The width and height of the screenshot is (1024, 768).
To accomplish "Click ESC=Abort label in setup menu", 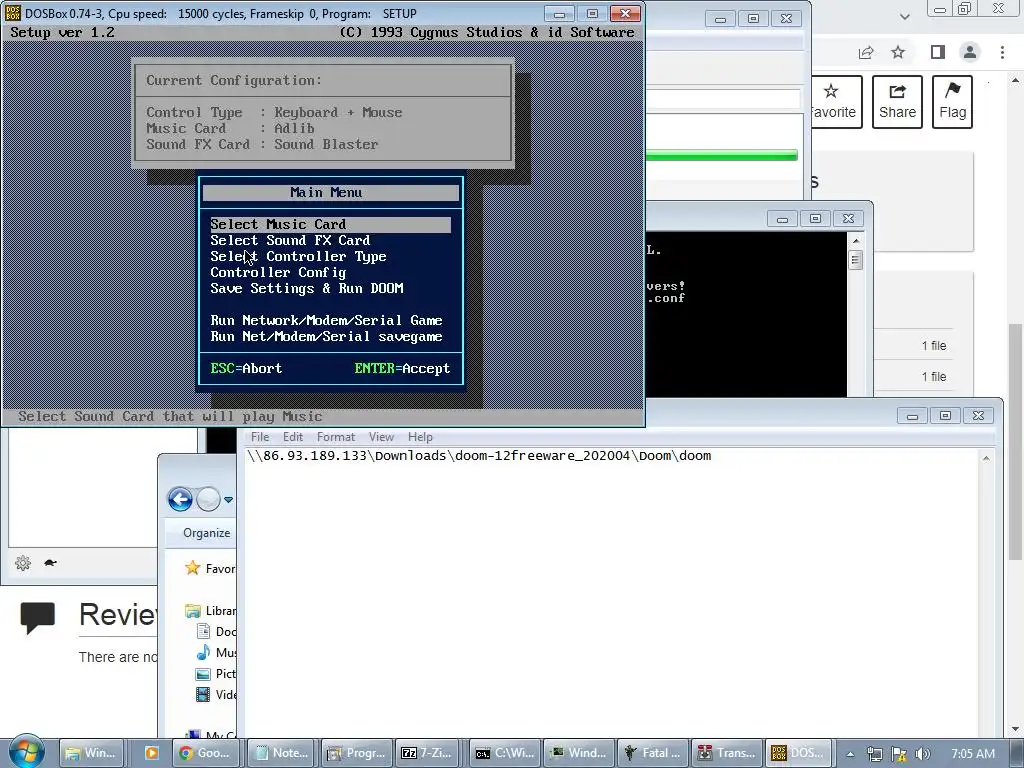I will [246, 368].
